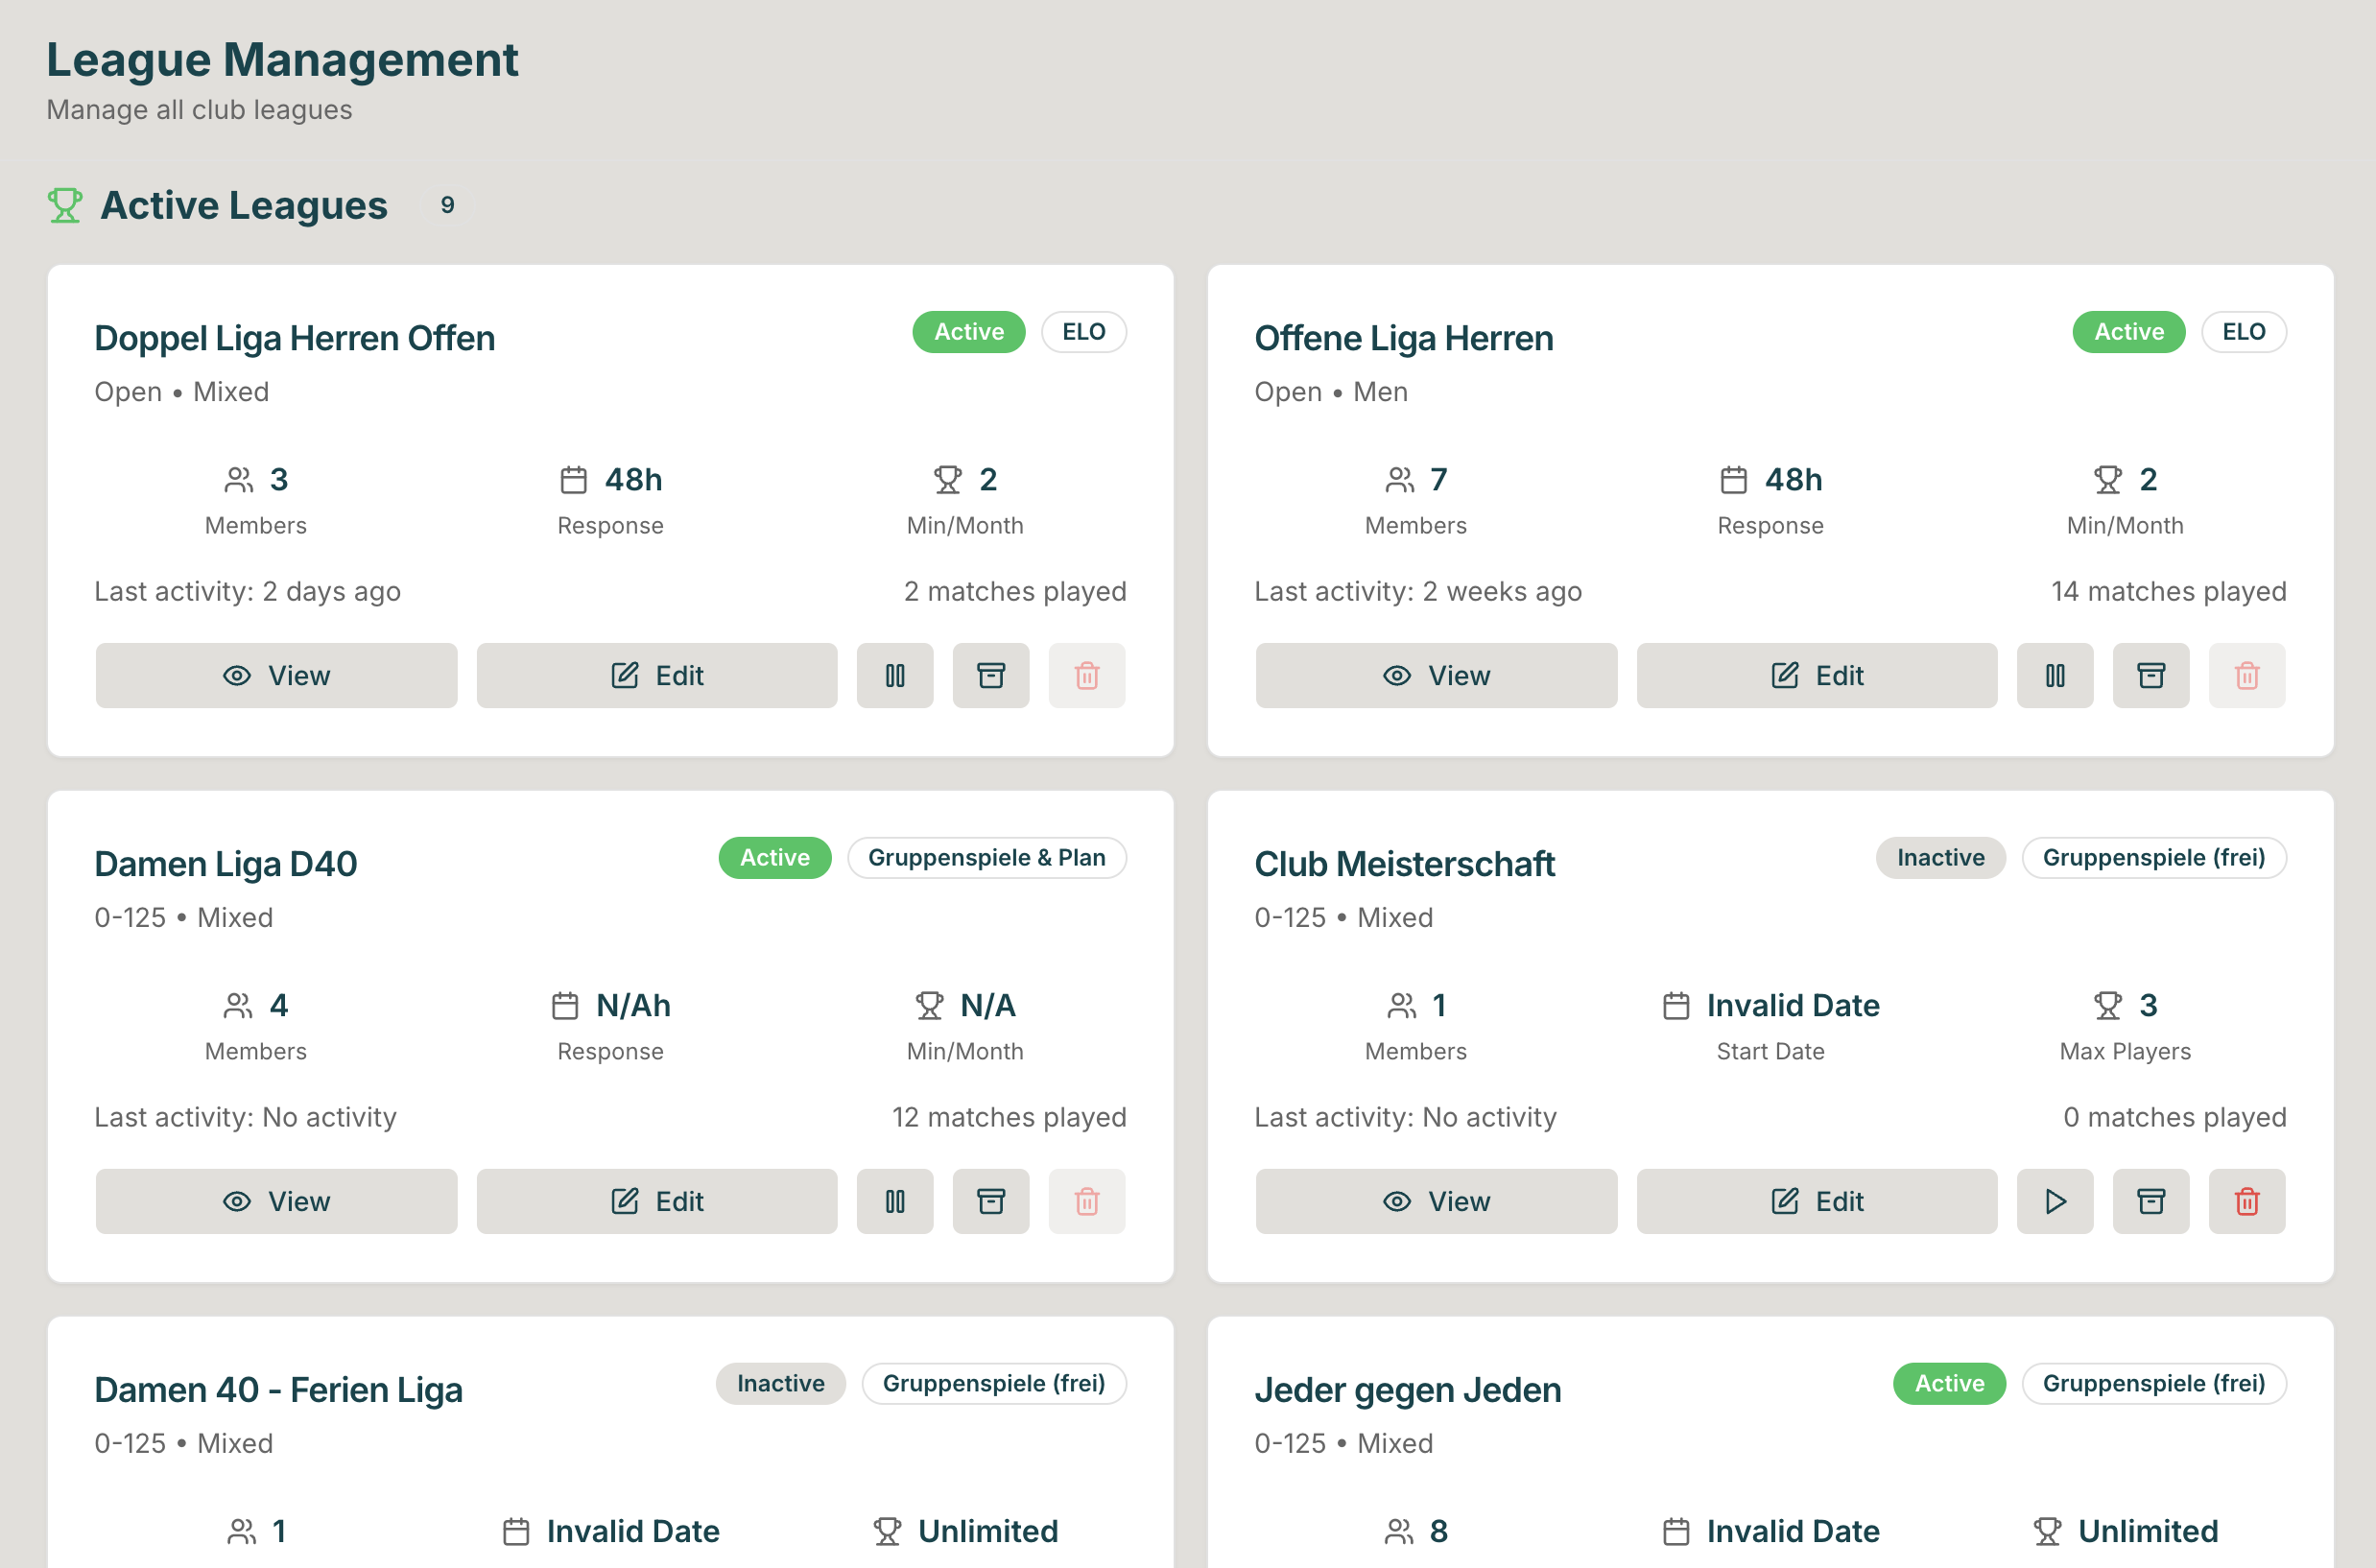The width and height of the screenshot is (2376, 1568).
Task: Open the Jeder gegen Jeden league title
Action: tap(1407, 1390)
